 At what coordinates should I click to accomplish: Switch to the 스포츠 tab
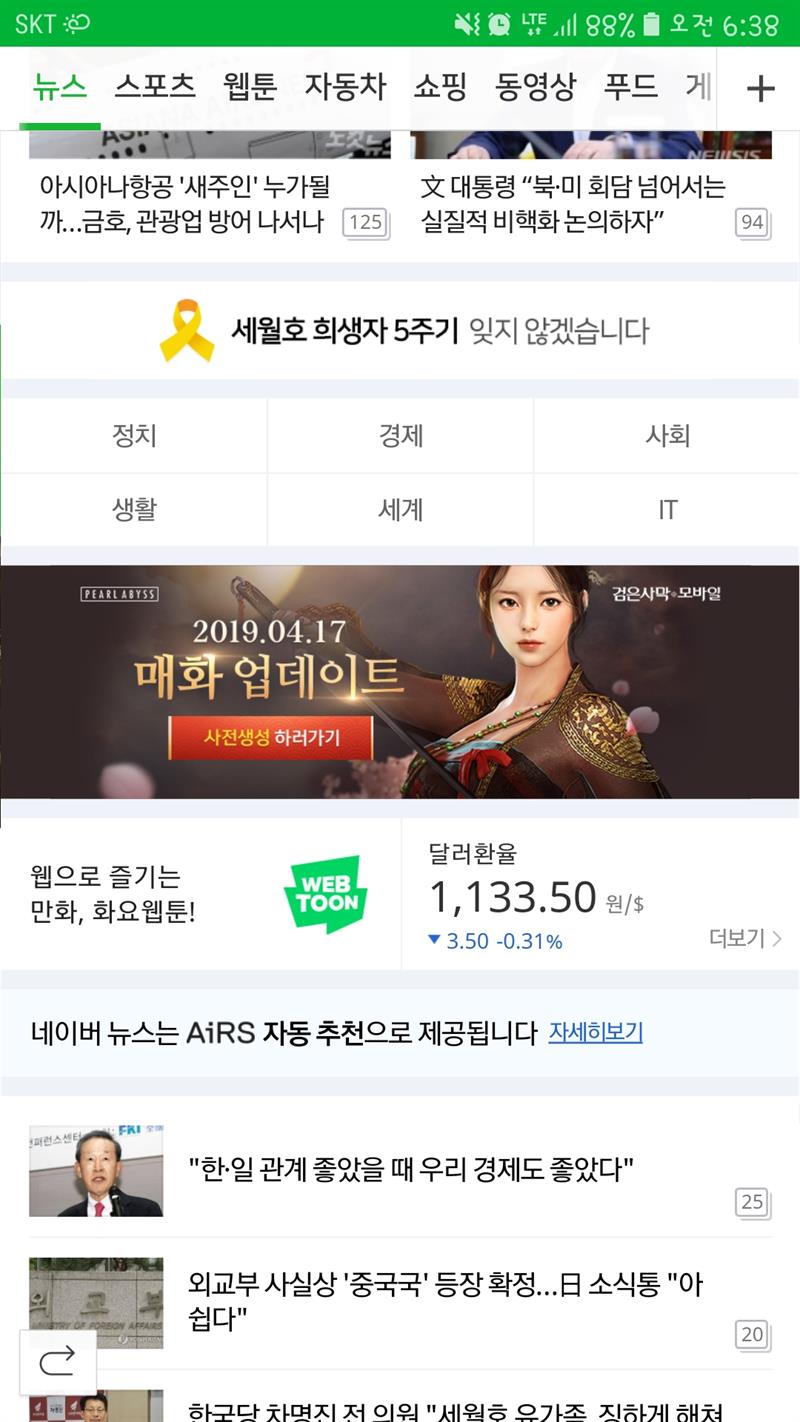coord(155,87)
